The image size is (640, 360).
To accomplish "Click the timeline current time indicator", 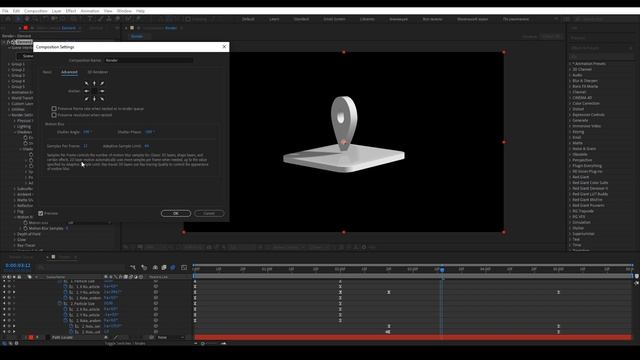I will pos(442,269).
